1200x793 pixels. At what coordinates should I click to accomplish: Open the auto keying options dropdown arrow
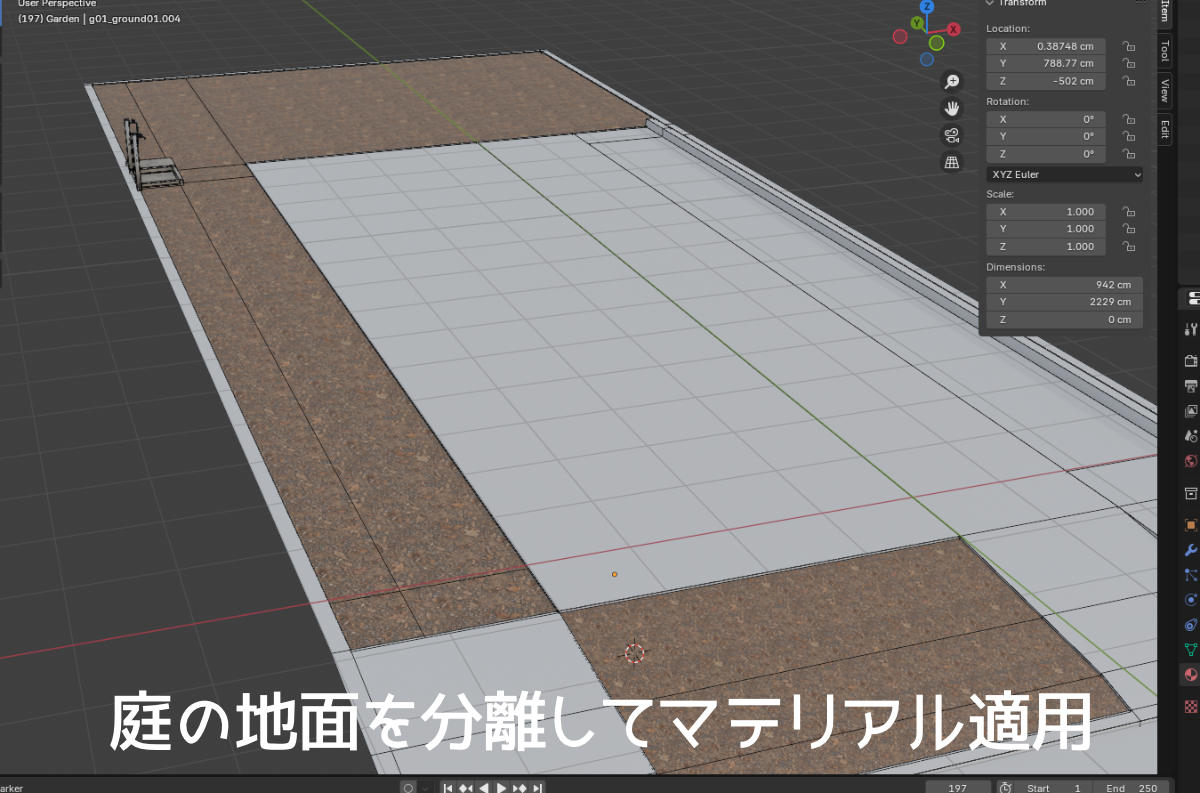tap(427, 787)
